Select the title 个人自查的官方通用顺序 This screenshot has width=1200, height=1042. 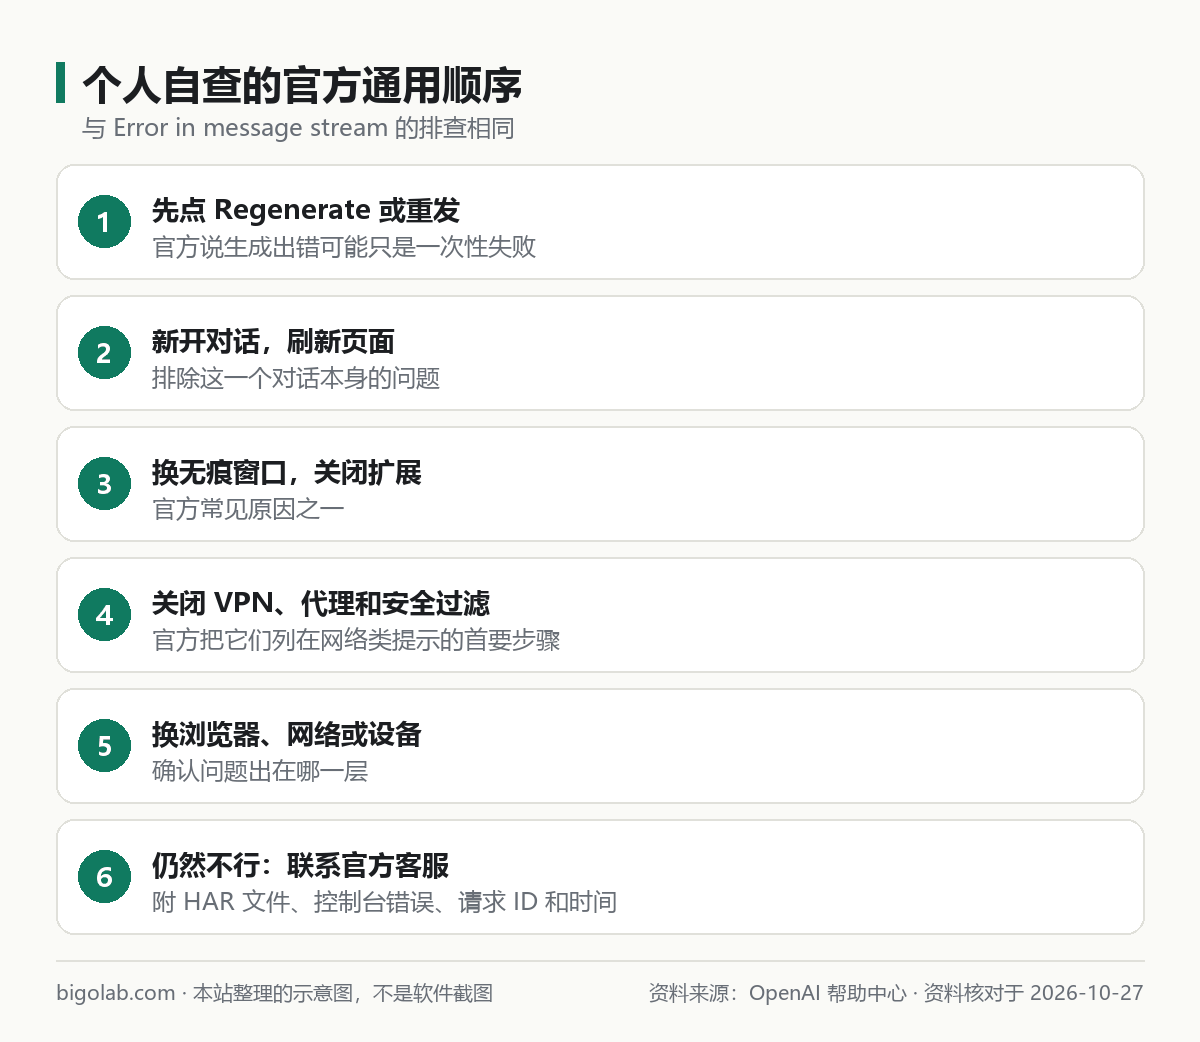coord(302,85)
